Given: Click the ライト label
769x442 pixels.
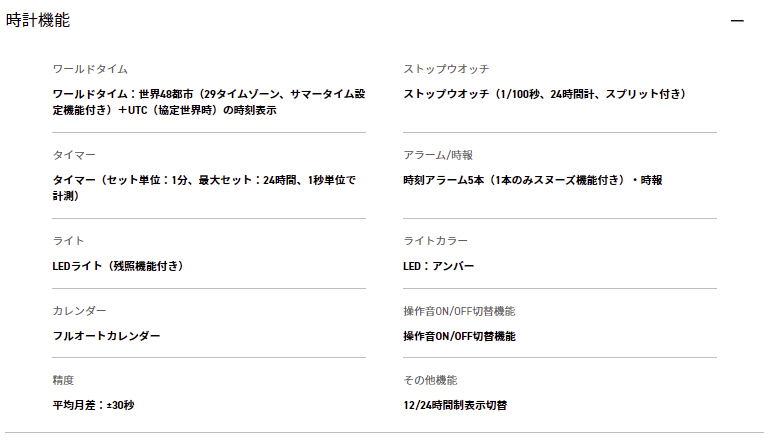Looking at the screenshot, I should pyautogui.click(x=68, y=241).
